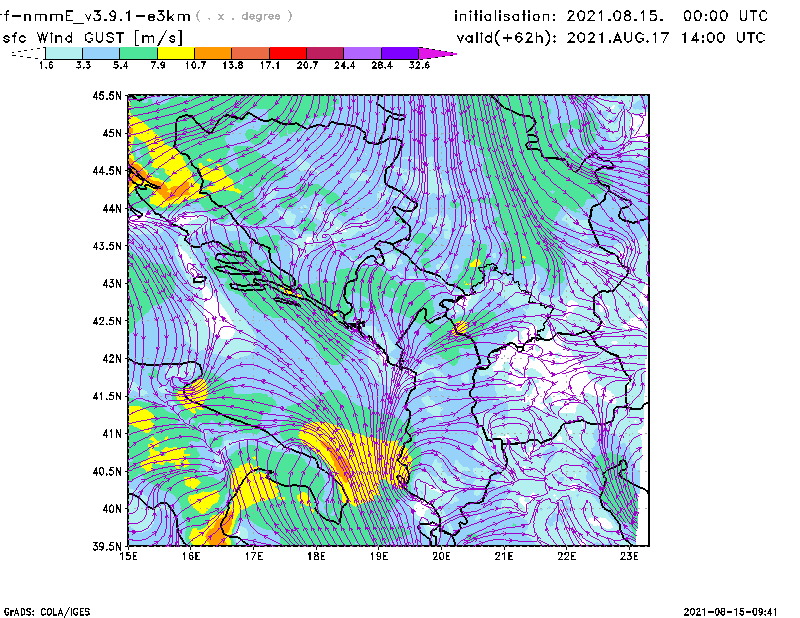Image resolution: width=800 pixels, height=618 pixels.
Task: Click the grayed '( . x . degree )' text
Action: 244,16
